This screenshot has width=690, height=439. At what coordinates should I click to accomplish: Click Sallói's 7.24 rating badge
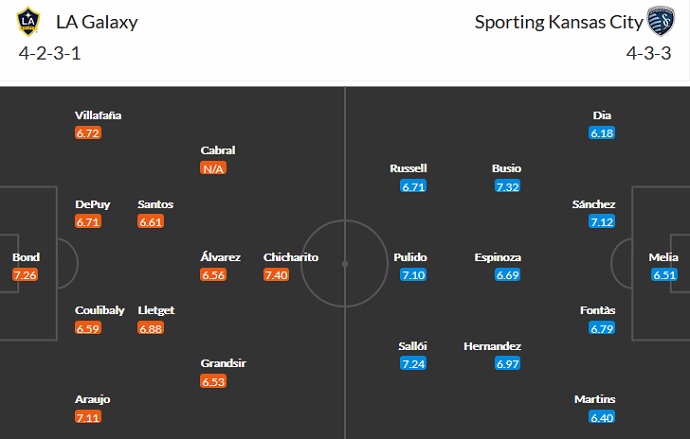[413, 364]
